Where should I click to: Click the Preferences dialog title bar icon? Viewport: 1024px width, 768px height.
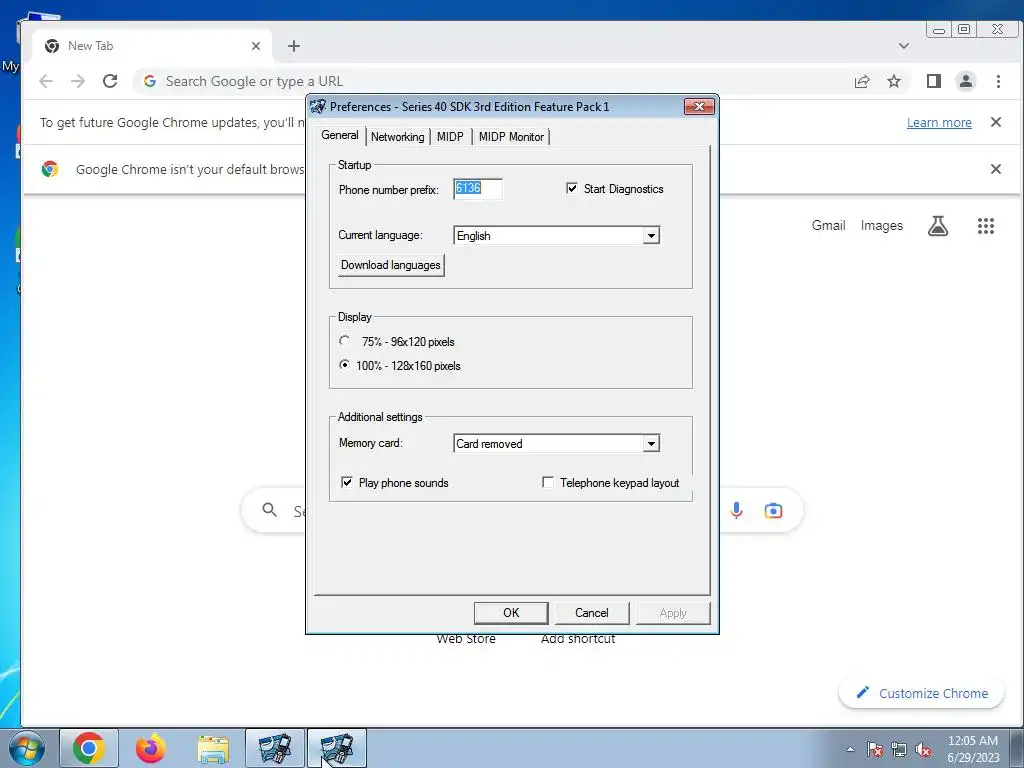(318, 106)
